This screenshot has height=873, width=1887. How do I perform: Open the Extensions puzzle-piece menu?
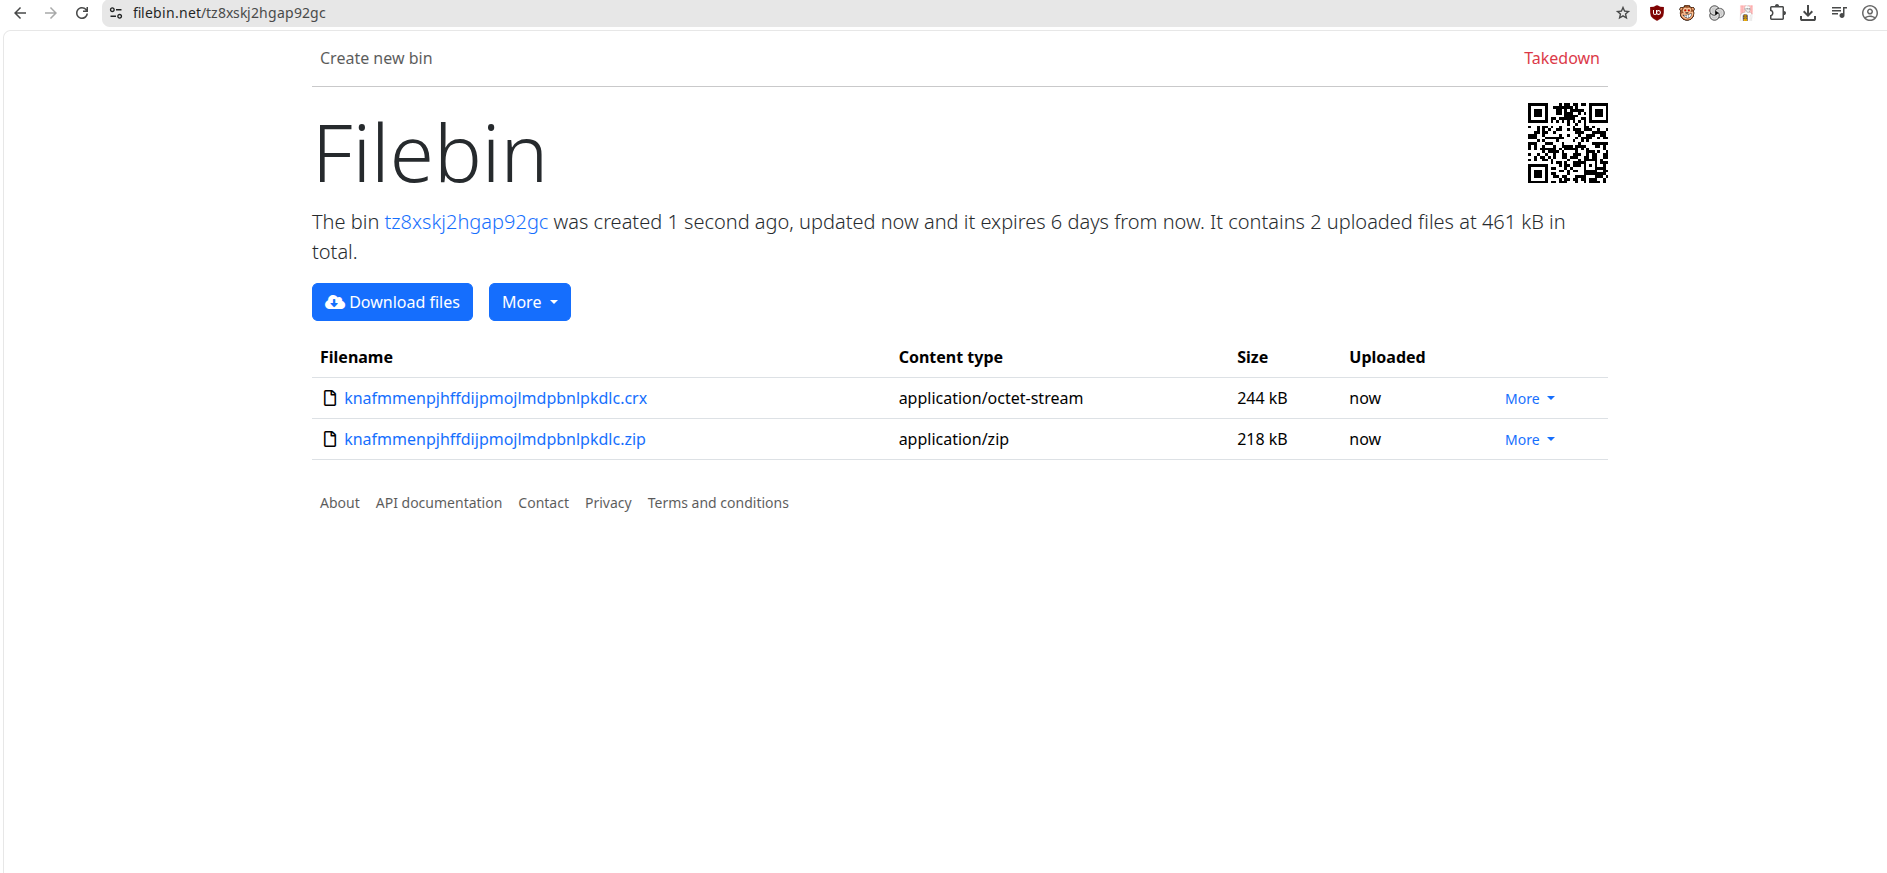pos(1777,13)
